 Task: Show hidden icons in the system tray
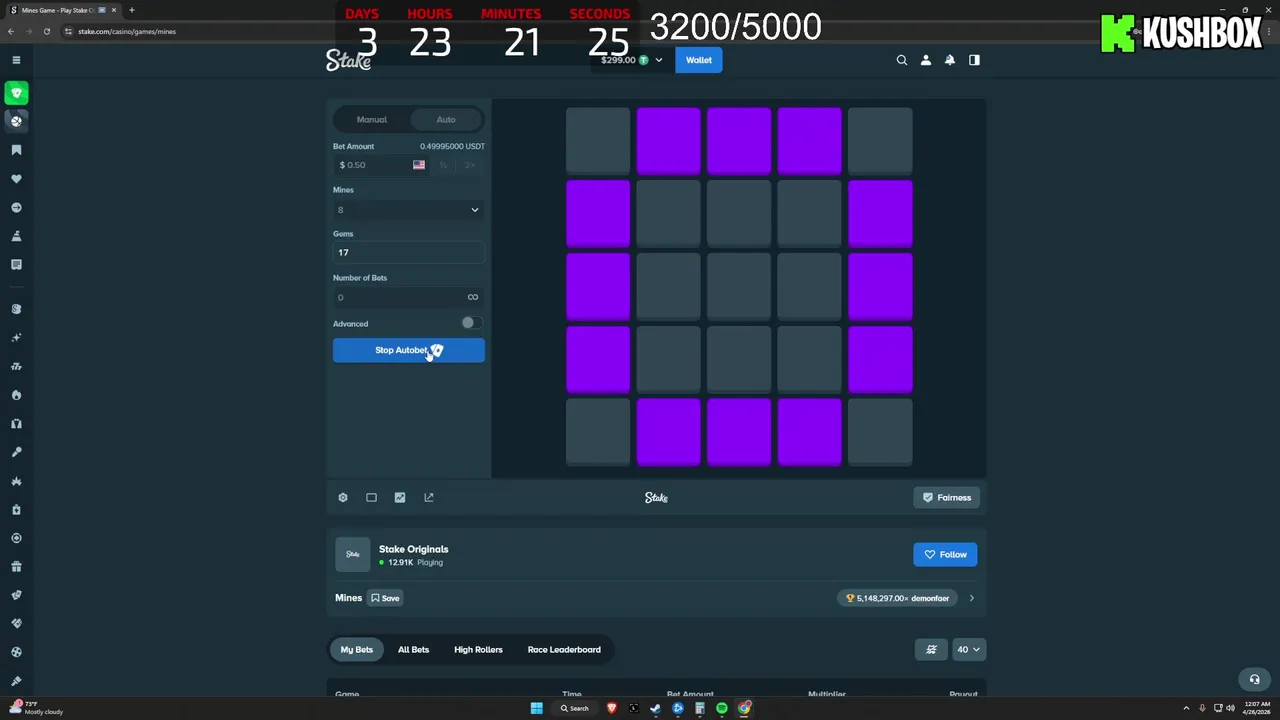coord(1187,708)
